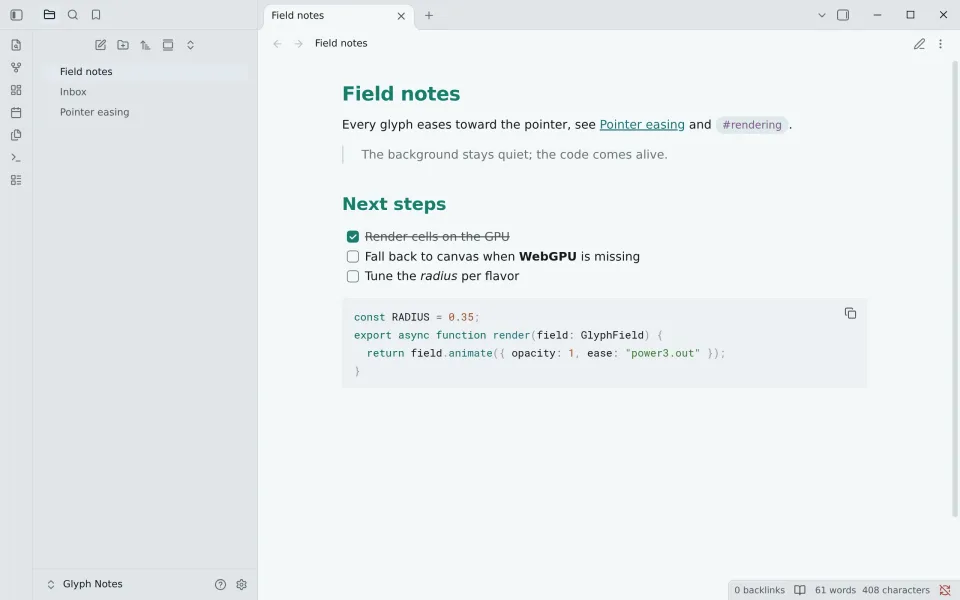Follow the Pointer easing link
The width and height of the screenshot is (960, 600).
pos(642,124)
